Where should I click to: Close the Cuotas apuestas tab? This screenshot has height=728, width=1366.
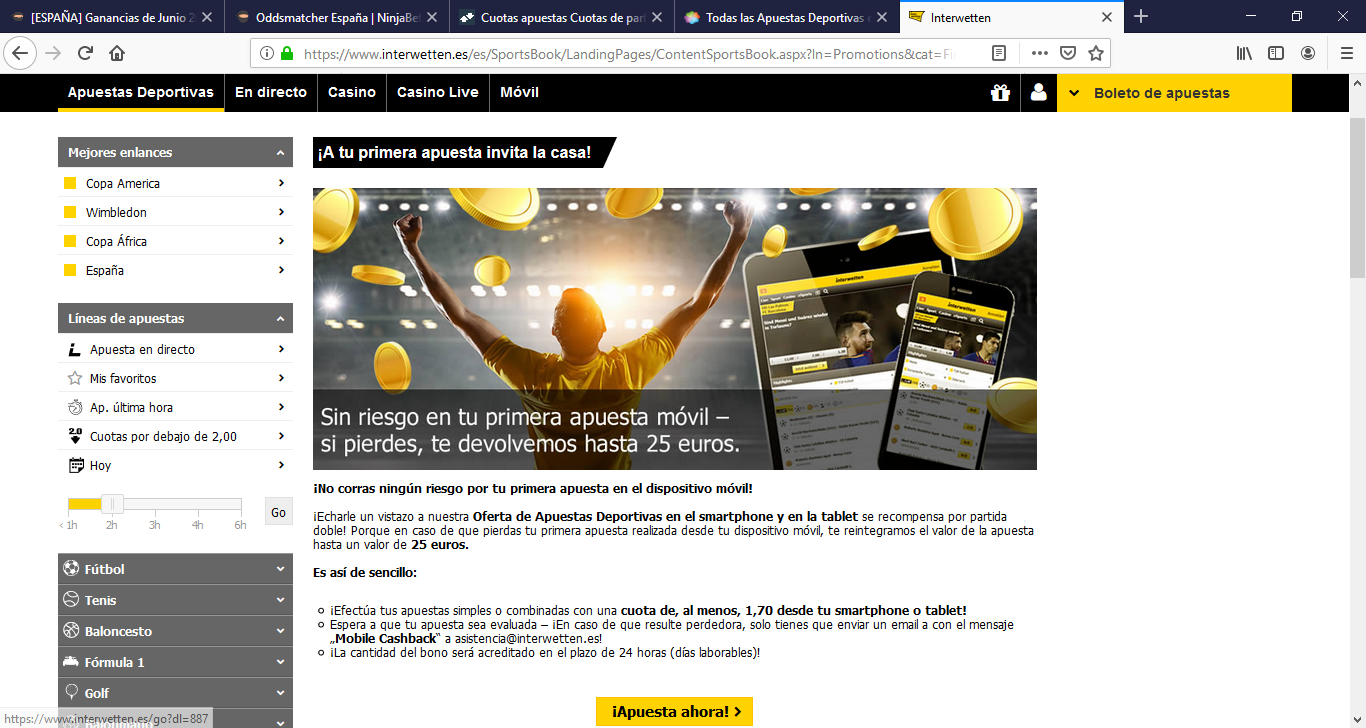[657, 17]
